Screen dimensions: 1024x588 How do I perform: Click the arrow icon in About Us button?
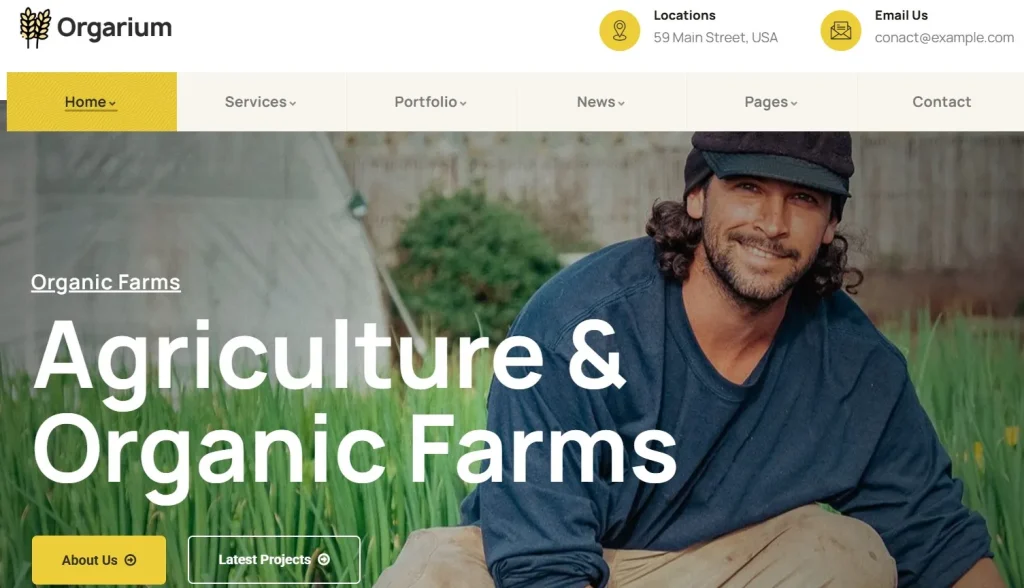click(131, 560)
